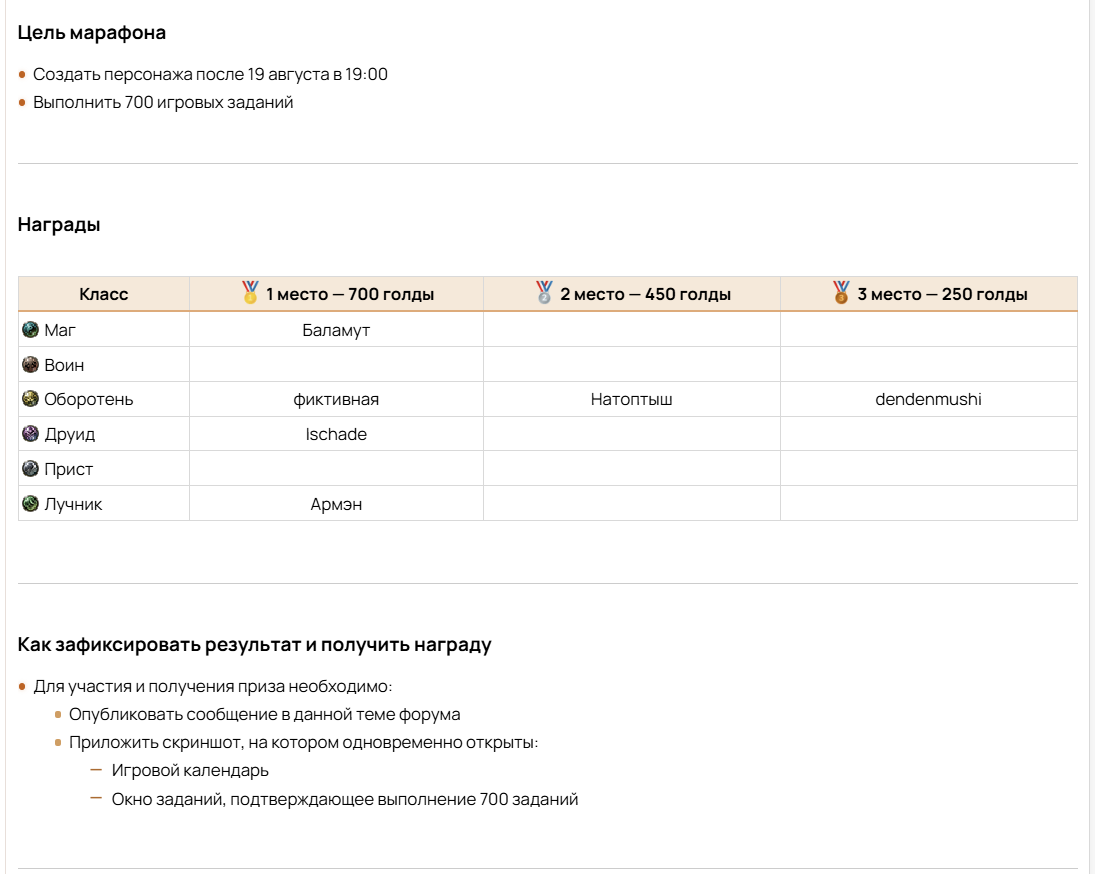Click the name 'Натоптыш'
The height and width of the screenshot is (874, 1095).
[x=631, y=399]
